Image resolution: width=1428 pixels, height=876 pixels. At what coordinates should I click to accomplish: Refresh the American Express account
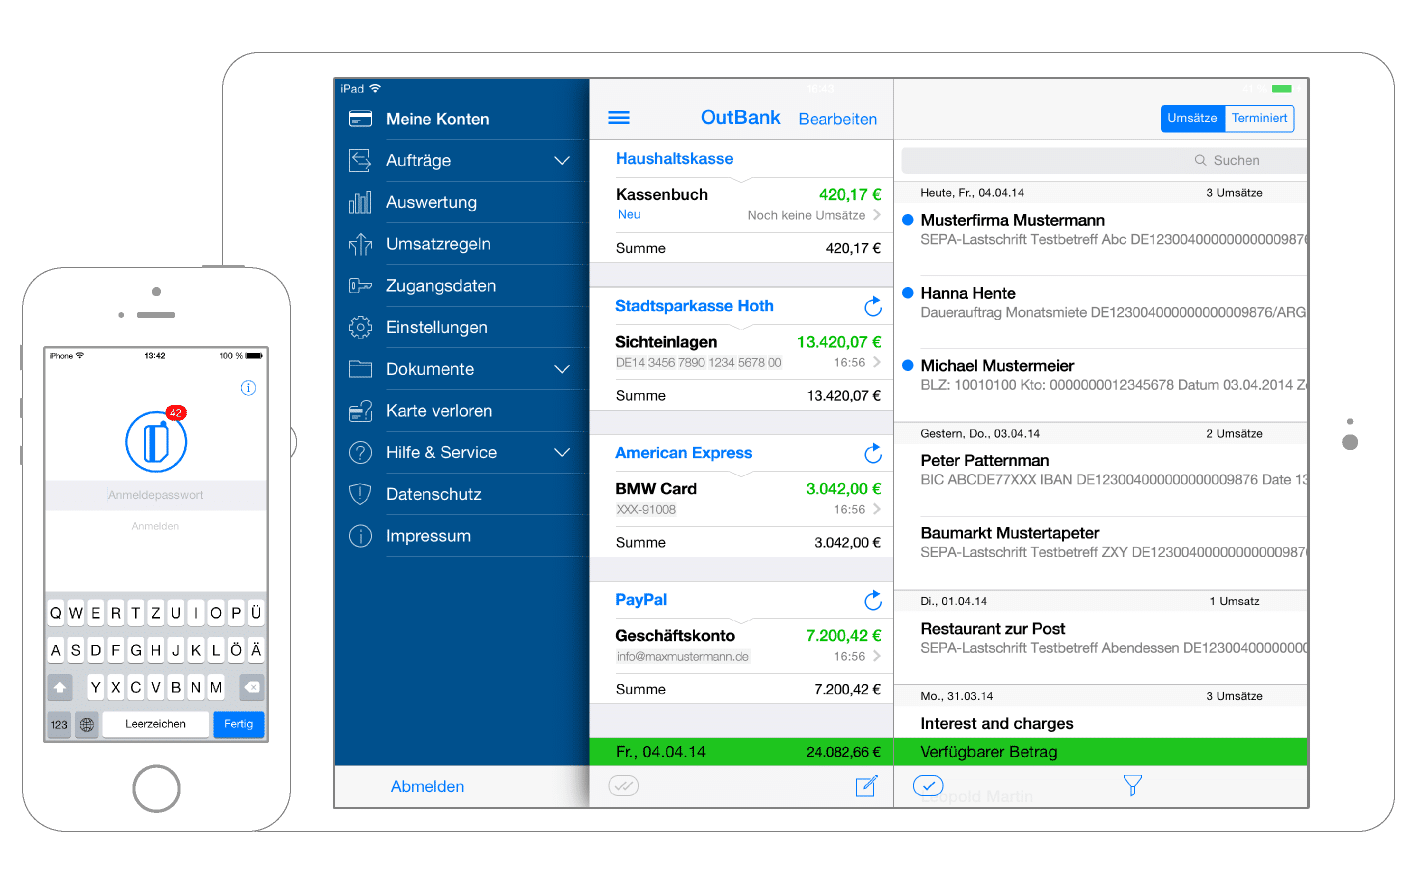(x=873, y=453)
